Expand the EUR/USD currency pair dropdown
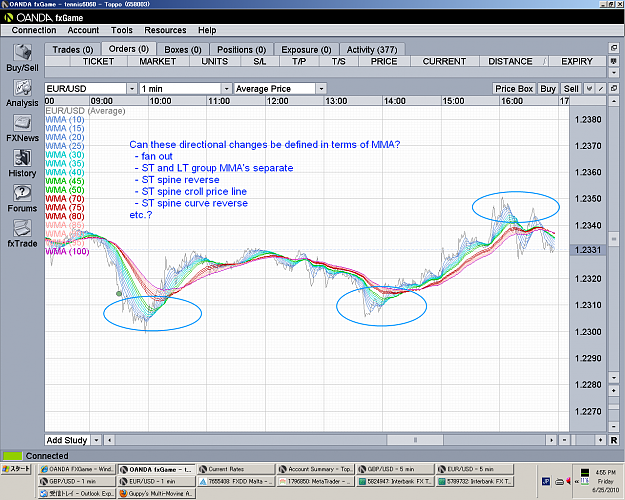625x500 pixels. point(132,89)
